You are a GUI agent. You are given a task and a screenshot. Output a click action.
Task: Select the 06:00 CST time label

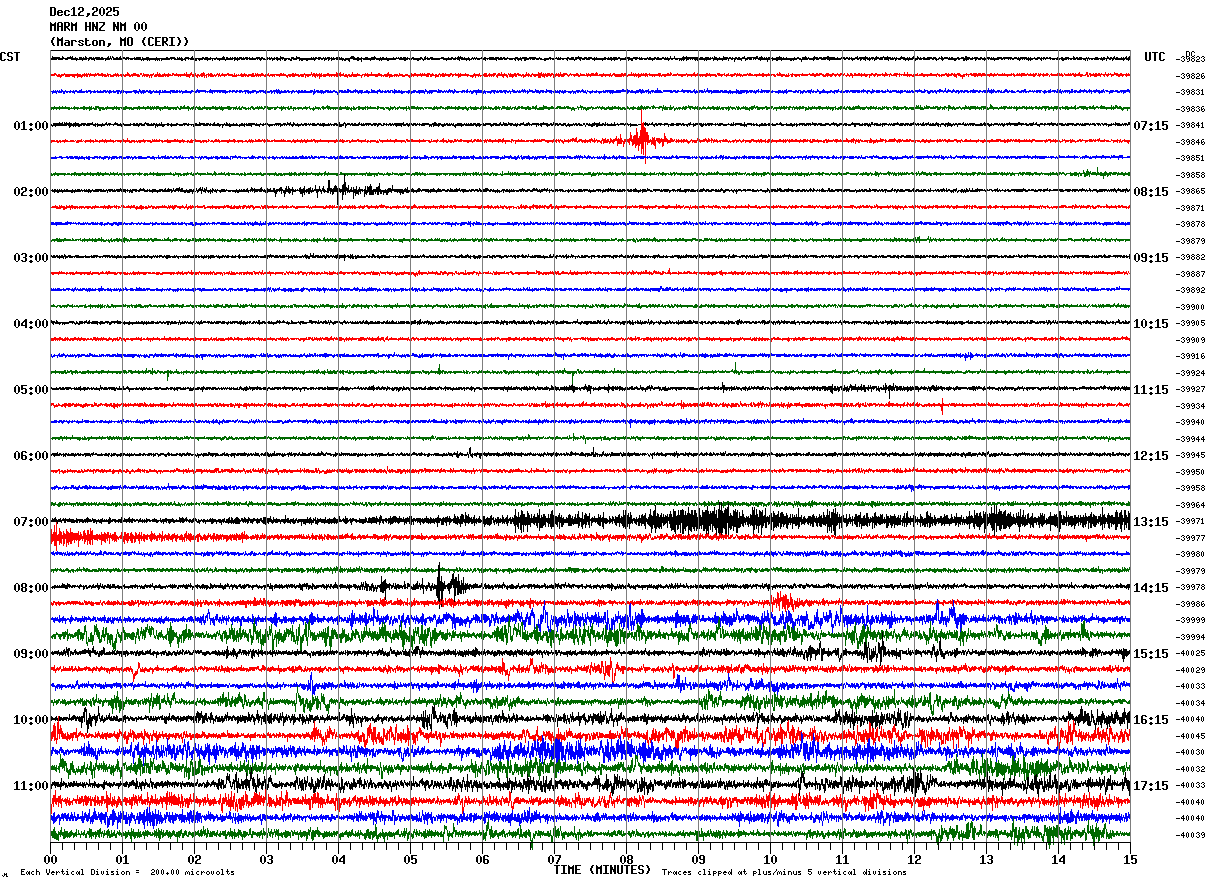click(x=30, y=456)
